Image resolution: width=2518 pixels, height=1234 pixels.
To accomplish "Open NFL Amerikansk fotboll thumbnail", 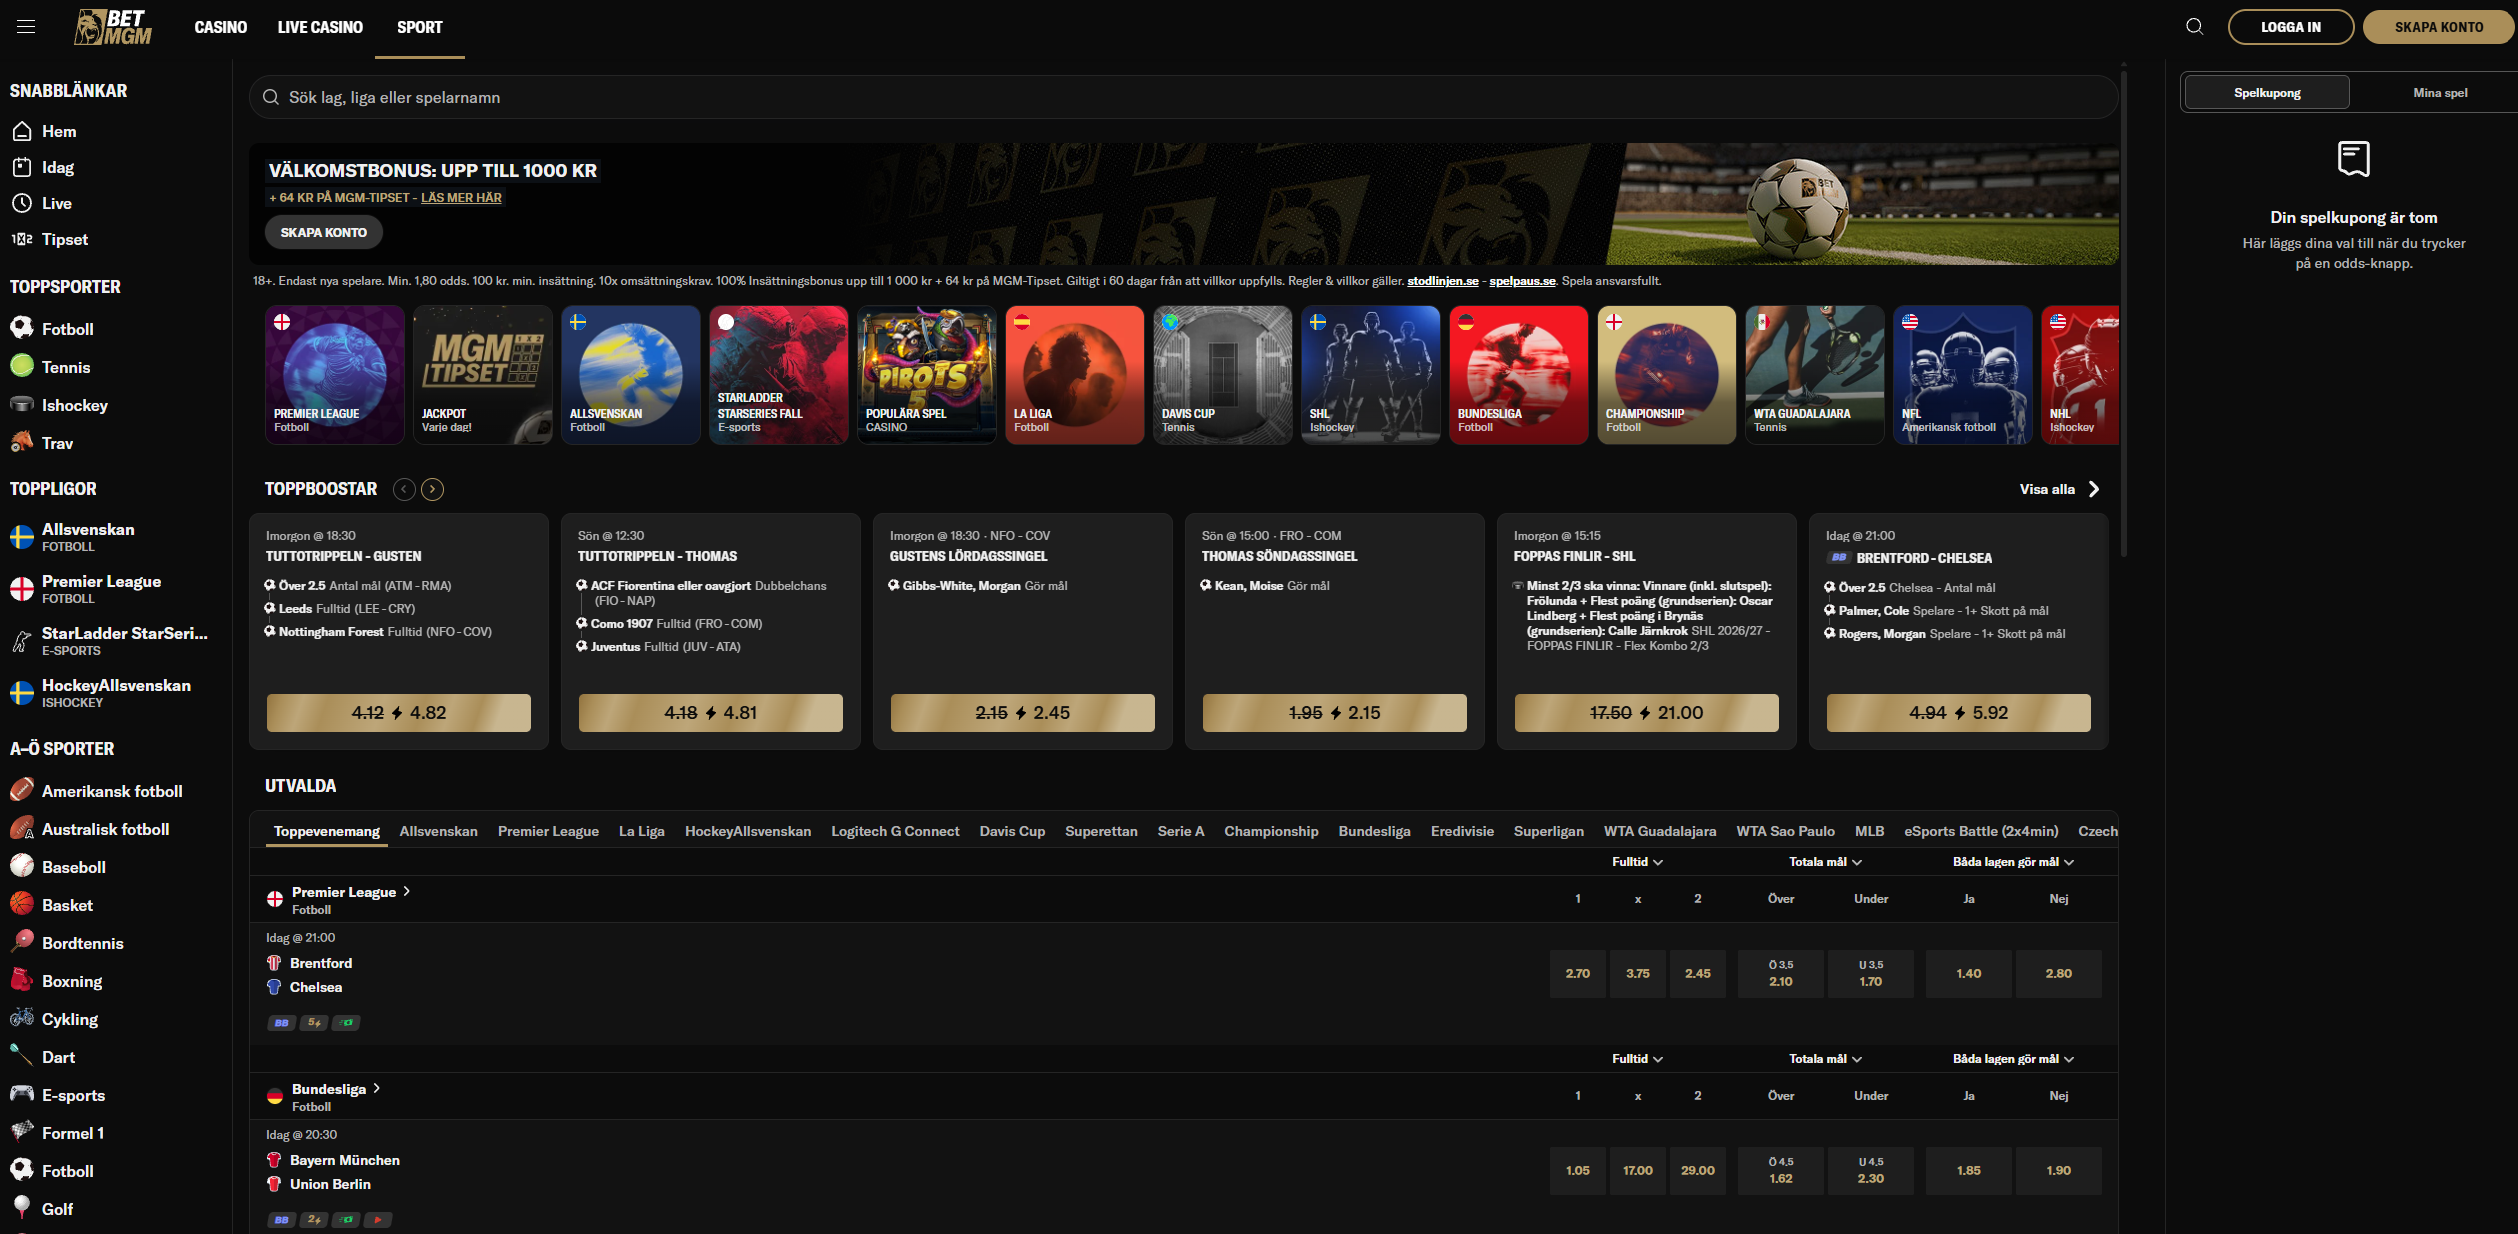I will click(x=1962, y=375).
